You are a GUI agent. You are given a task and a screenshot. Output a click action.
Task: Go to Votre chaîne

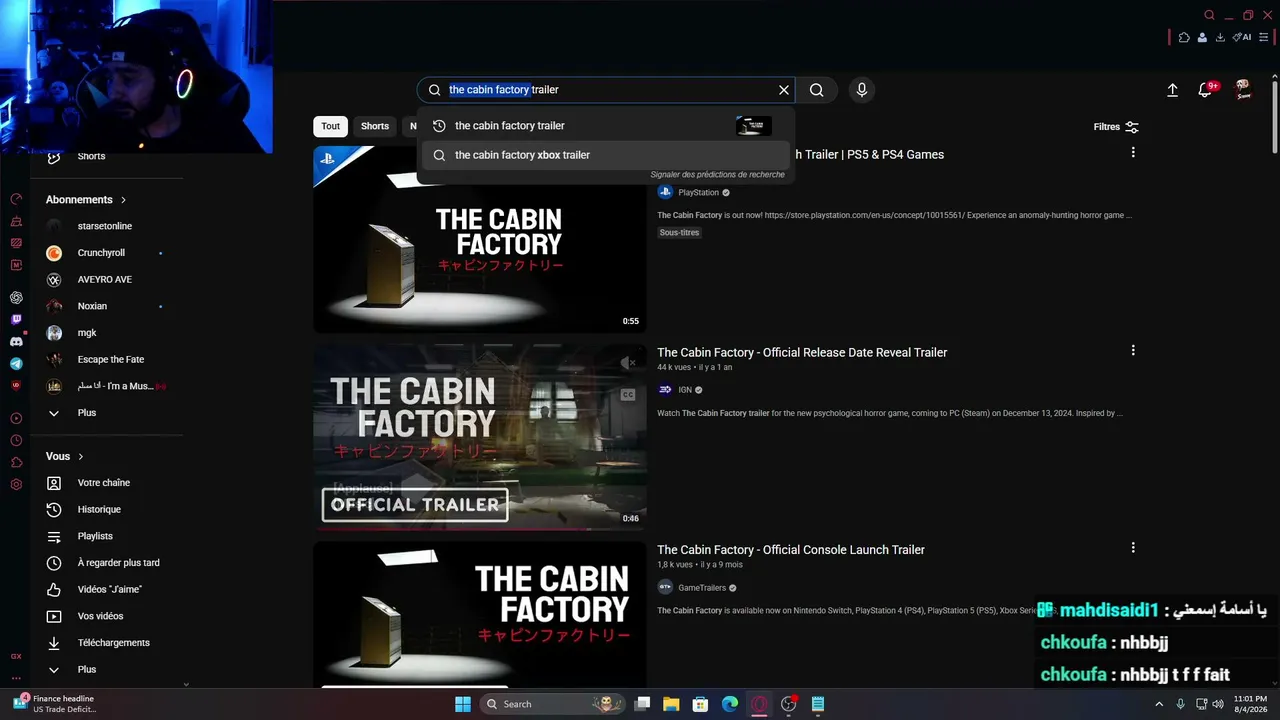(x=105, y=483)
